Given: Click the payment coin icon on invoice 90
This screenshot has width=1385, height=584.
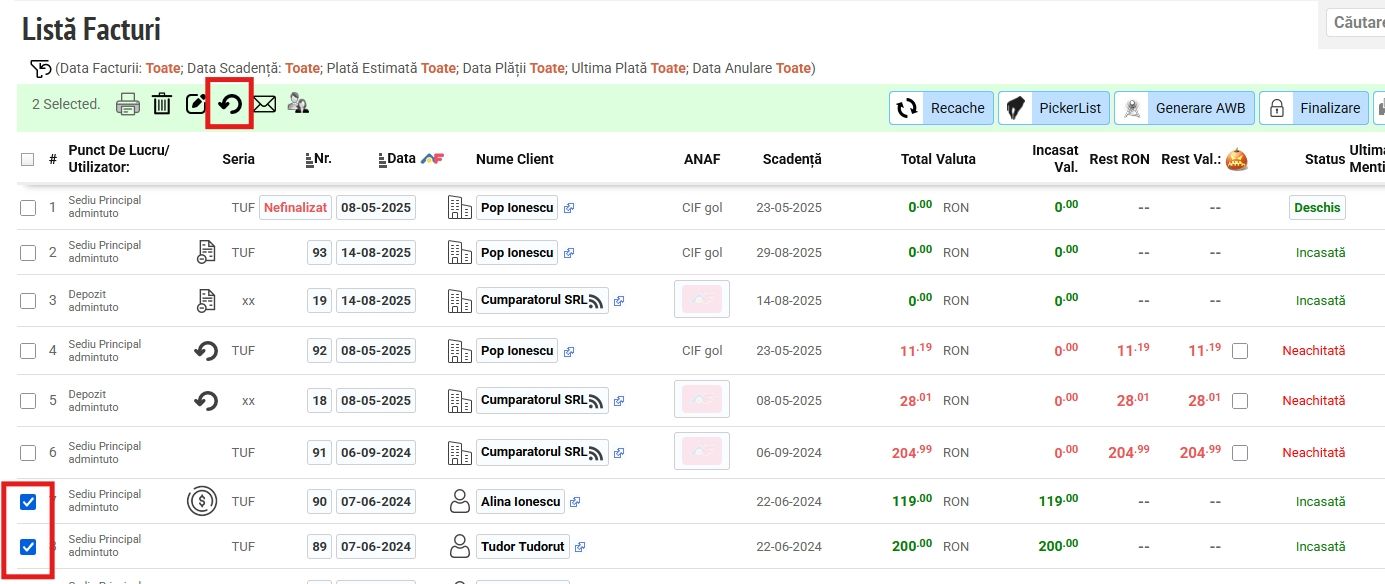Looking at the screenshot, I should click(202, 500).
